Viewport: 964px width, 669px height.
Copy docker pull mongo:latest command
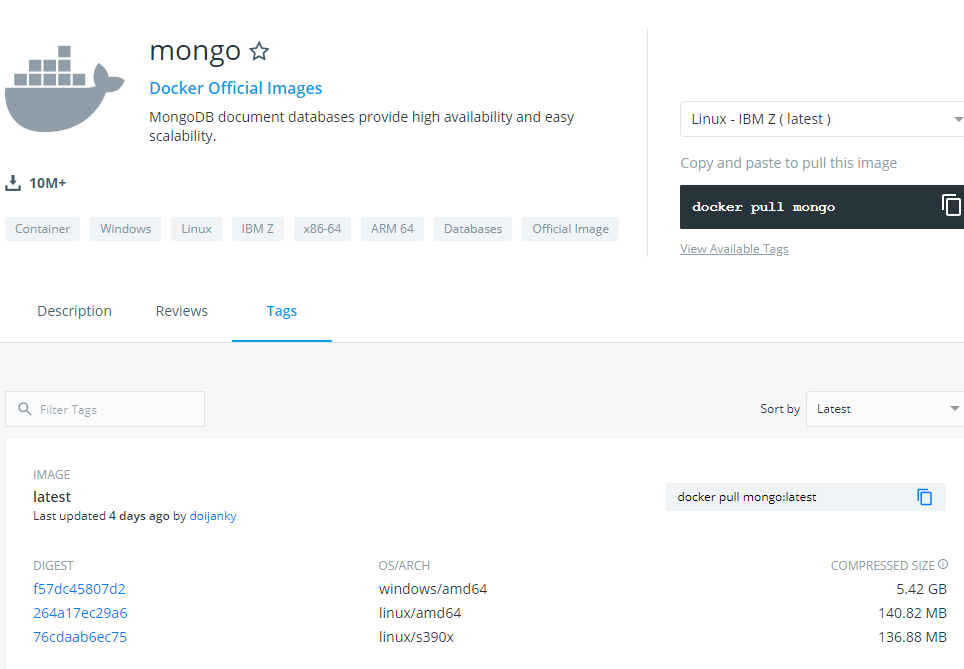(924, 497)
